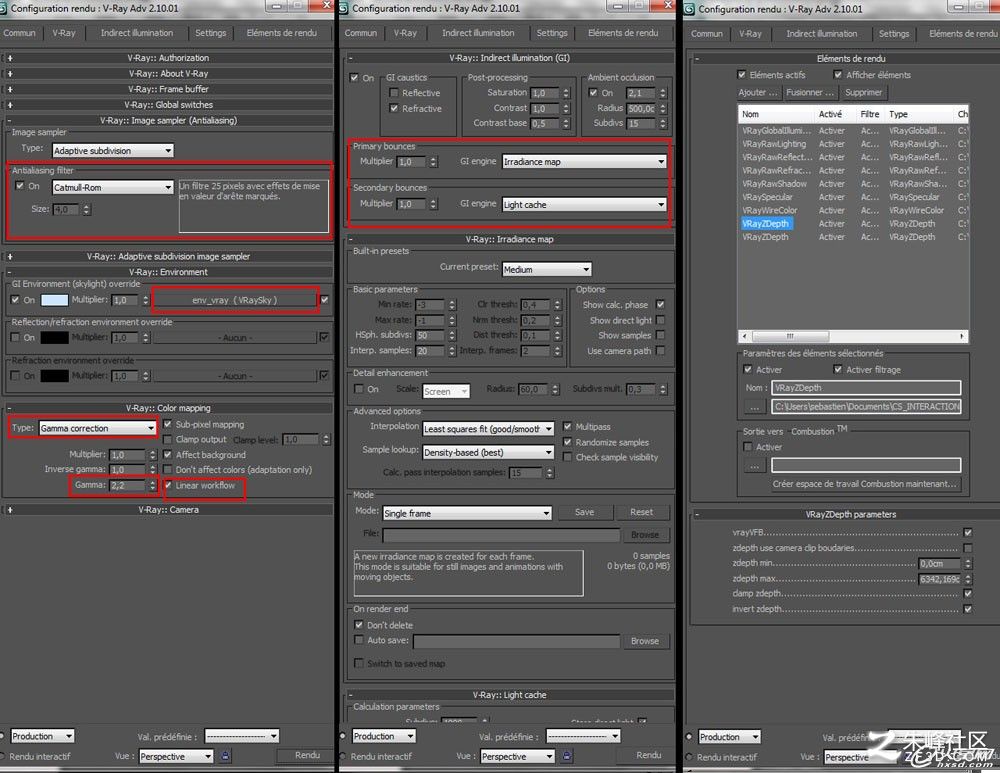
Task: Click the Fusionner ... button
Action: [810, 92]
